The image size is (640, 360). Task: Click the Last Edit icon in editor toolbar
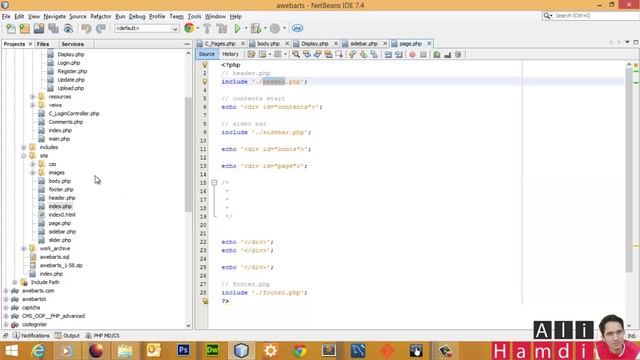pyautogui.click(x=251, y=54)
